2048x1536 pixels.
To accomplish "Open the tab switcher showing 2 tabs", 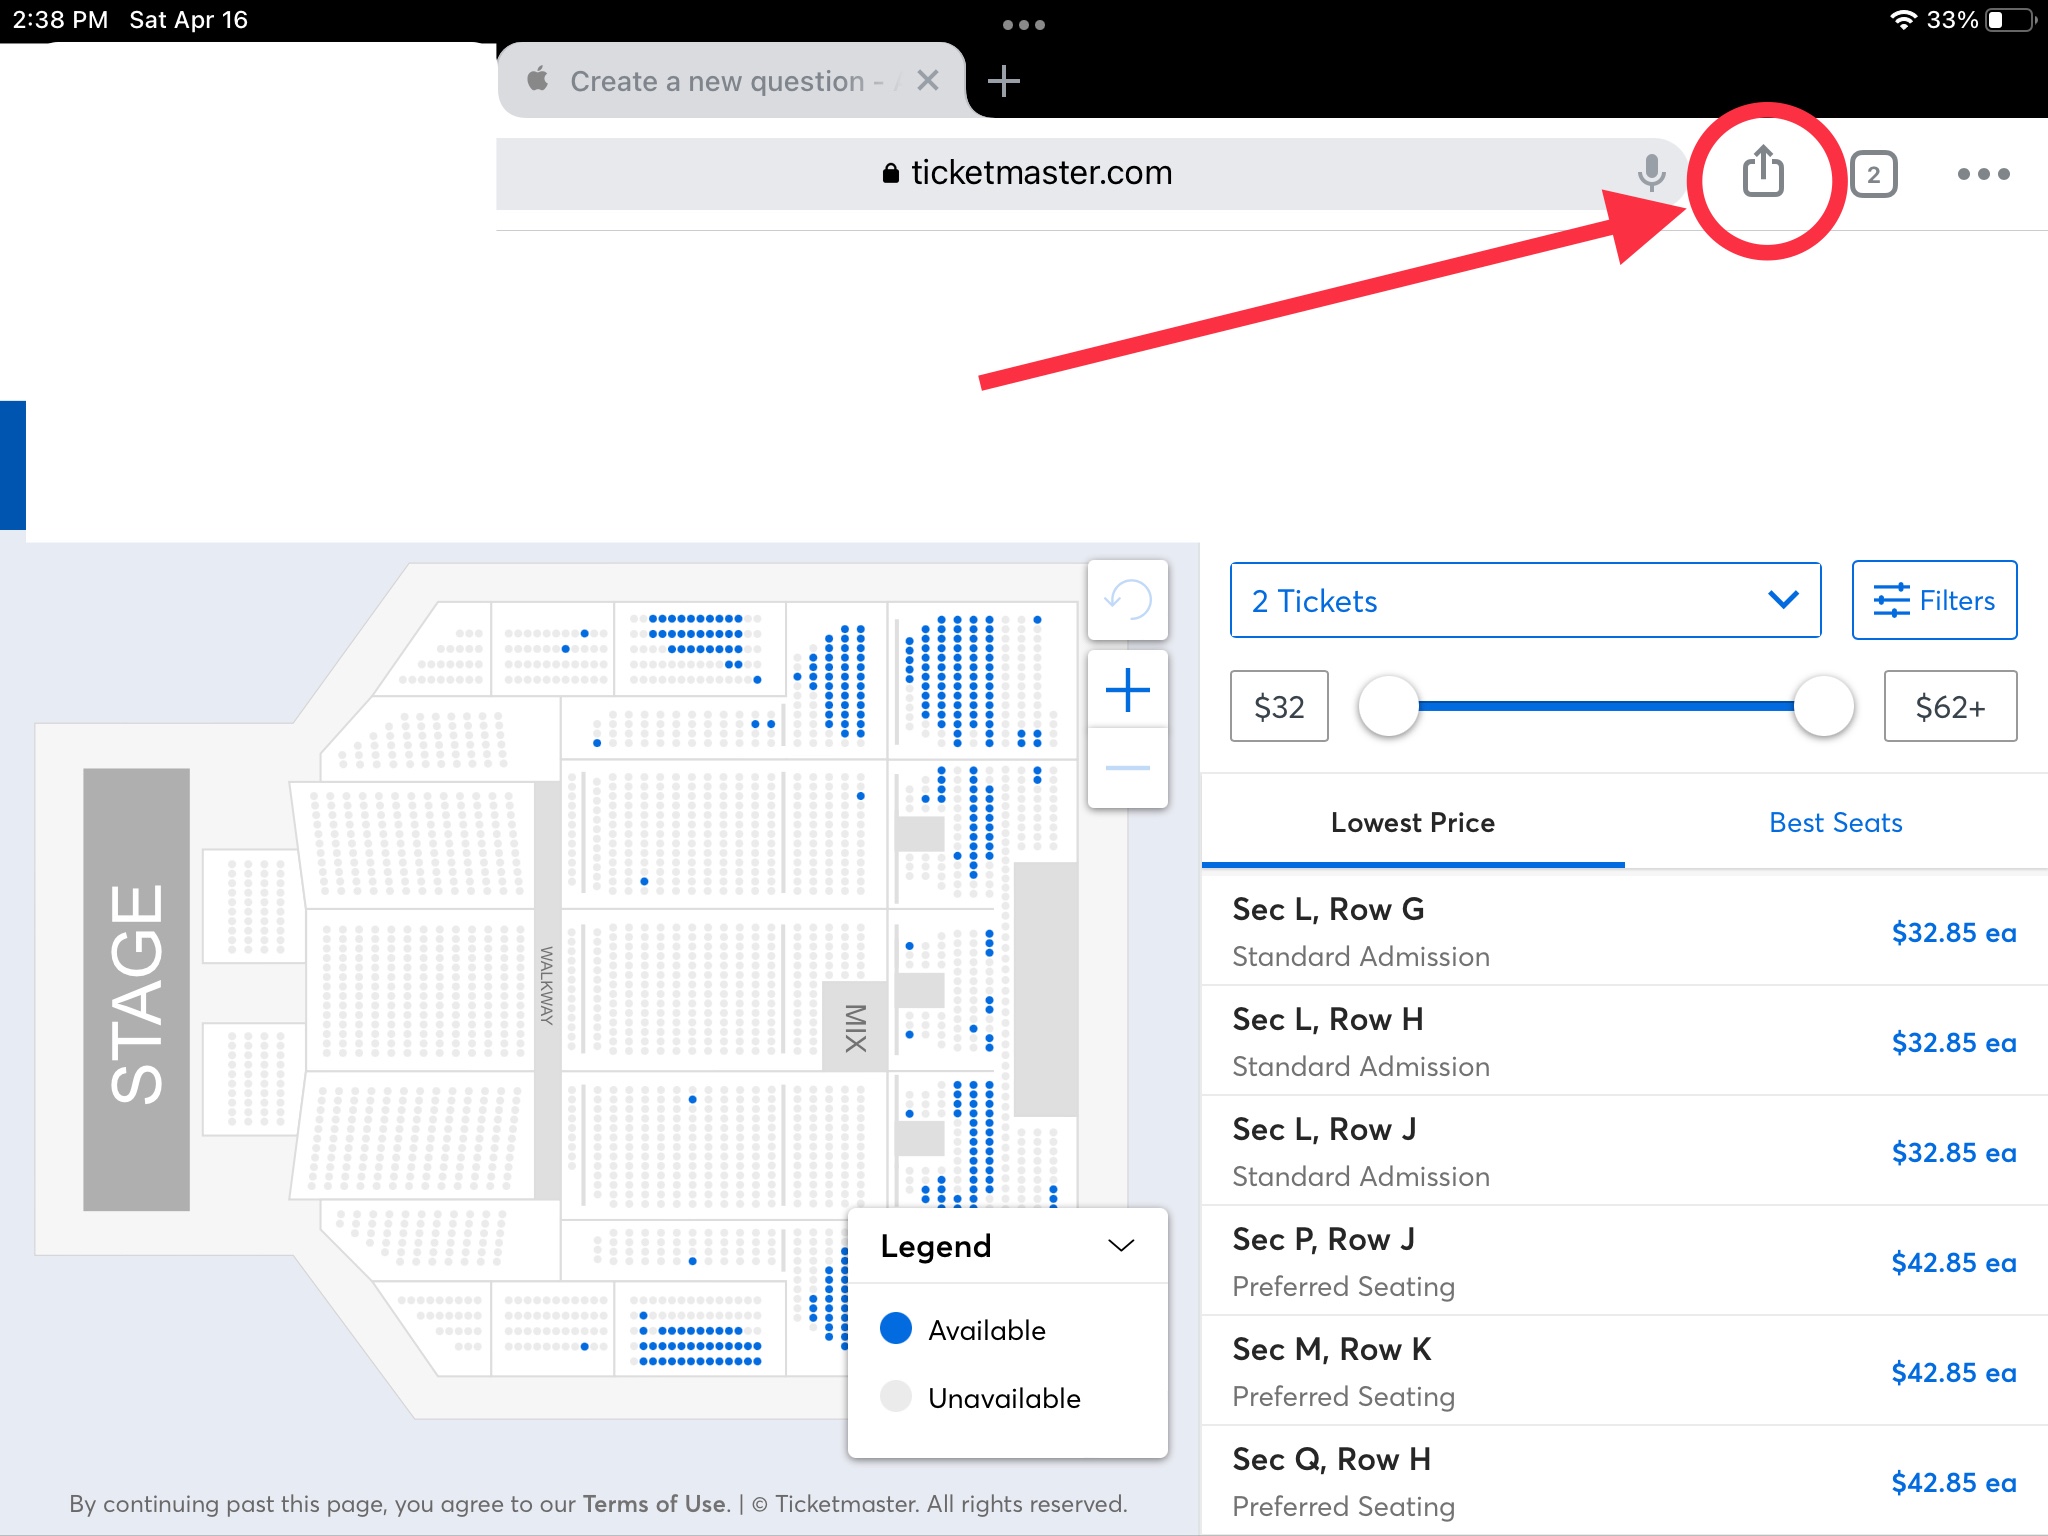I will click(1873, 175).
